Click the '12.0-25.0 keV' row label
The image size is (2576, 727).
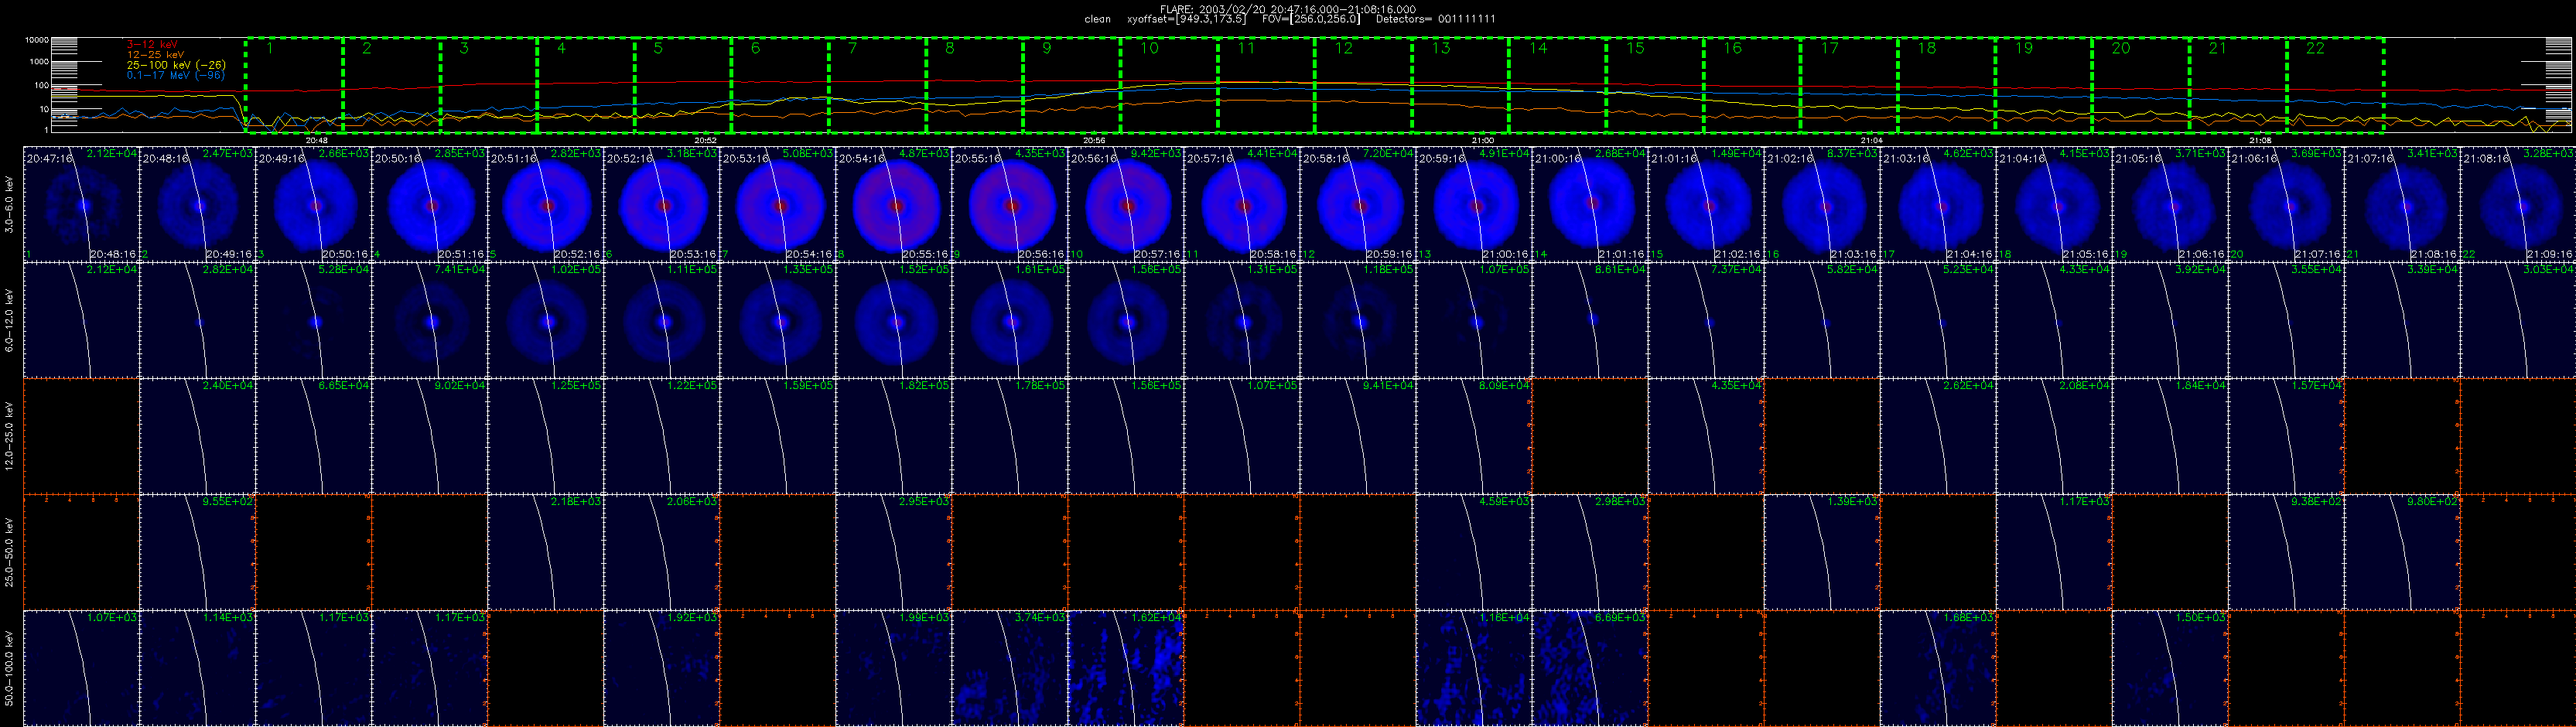click(10, 436)
